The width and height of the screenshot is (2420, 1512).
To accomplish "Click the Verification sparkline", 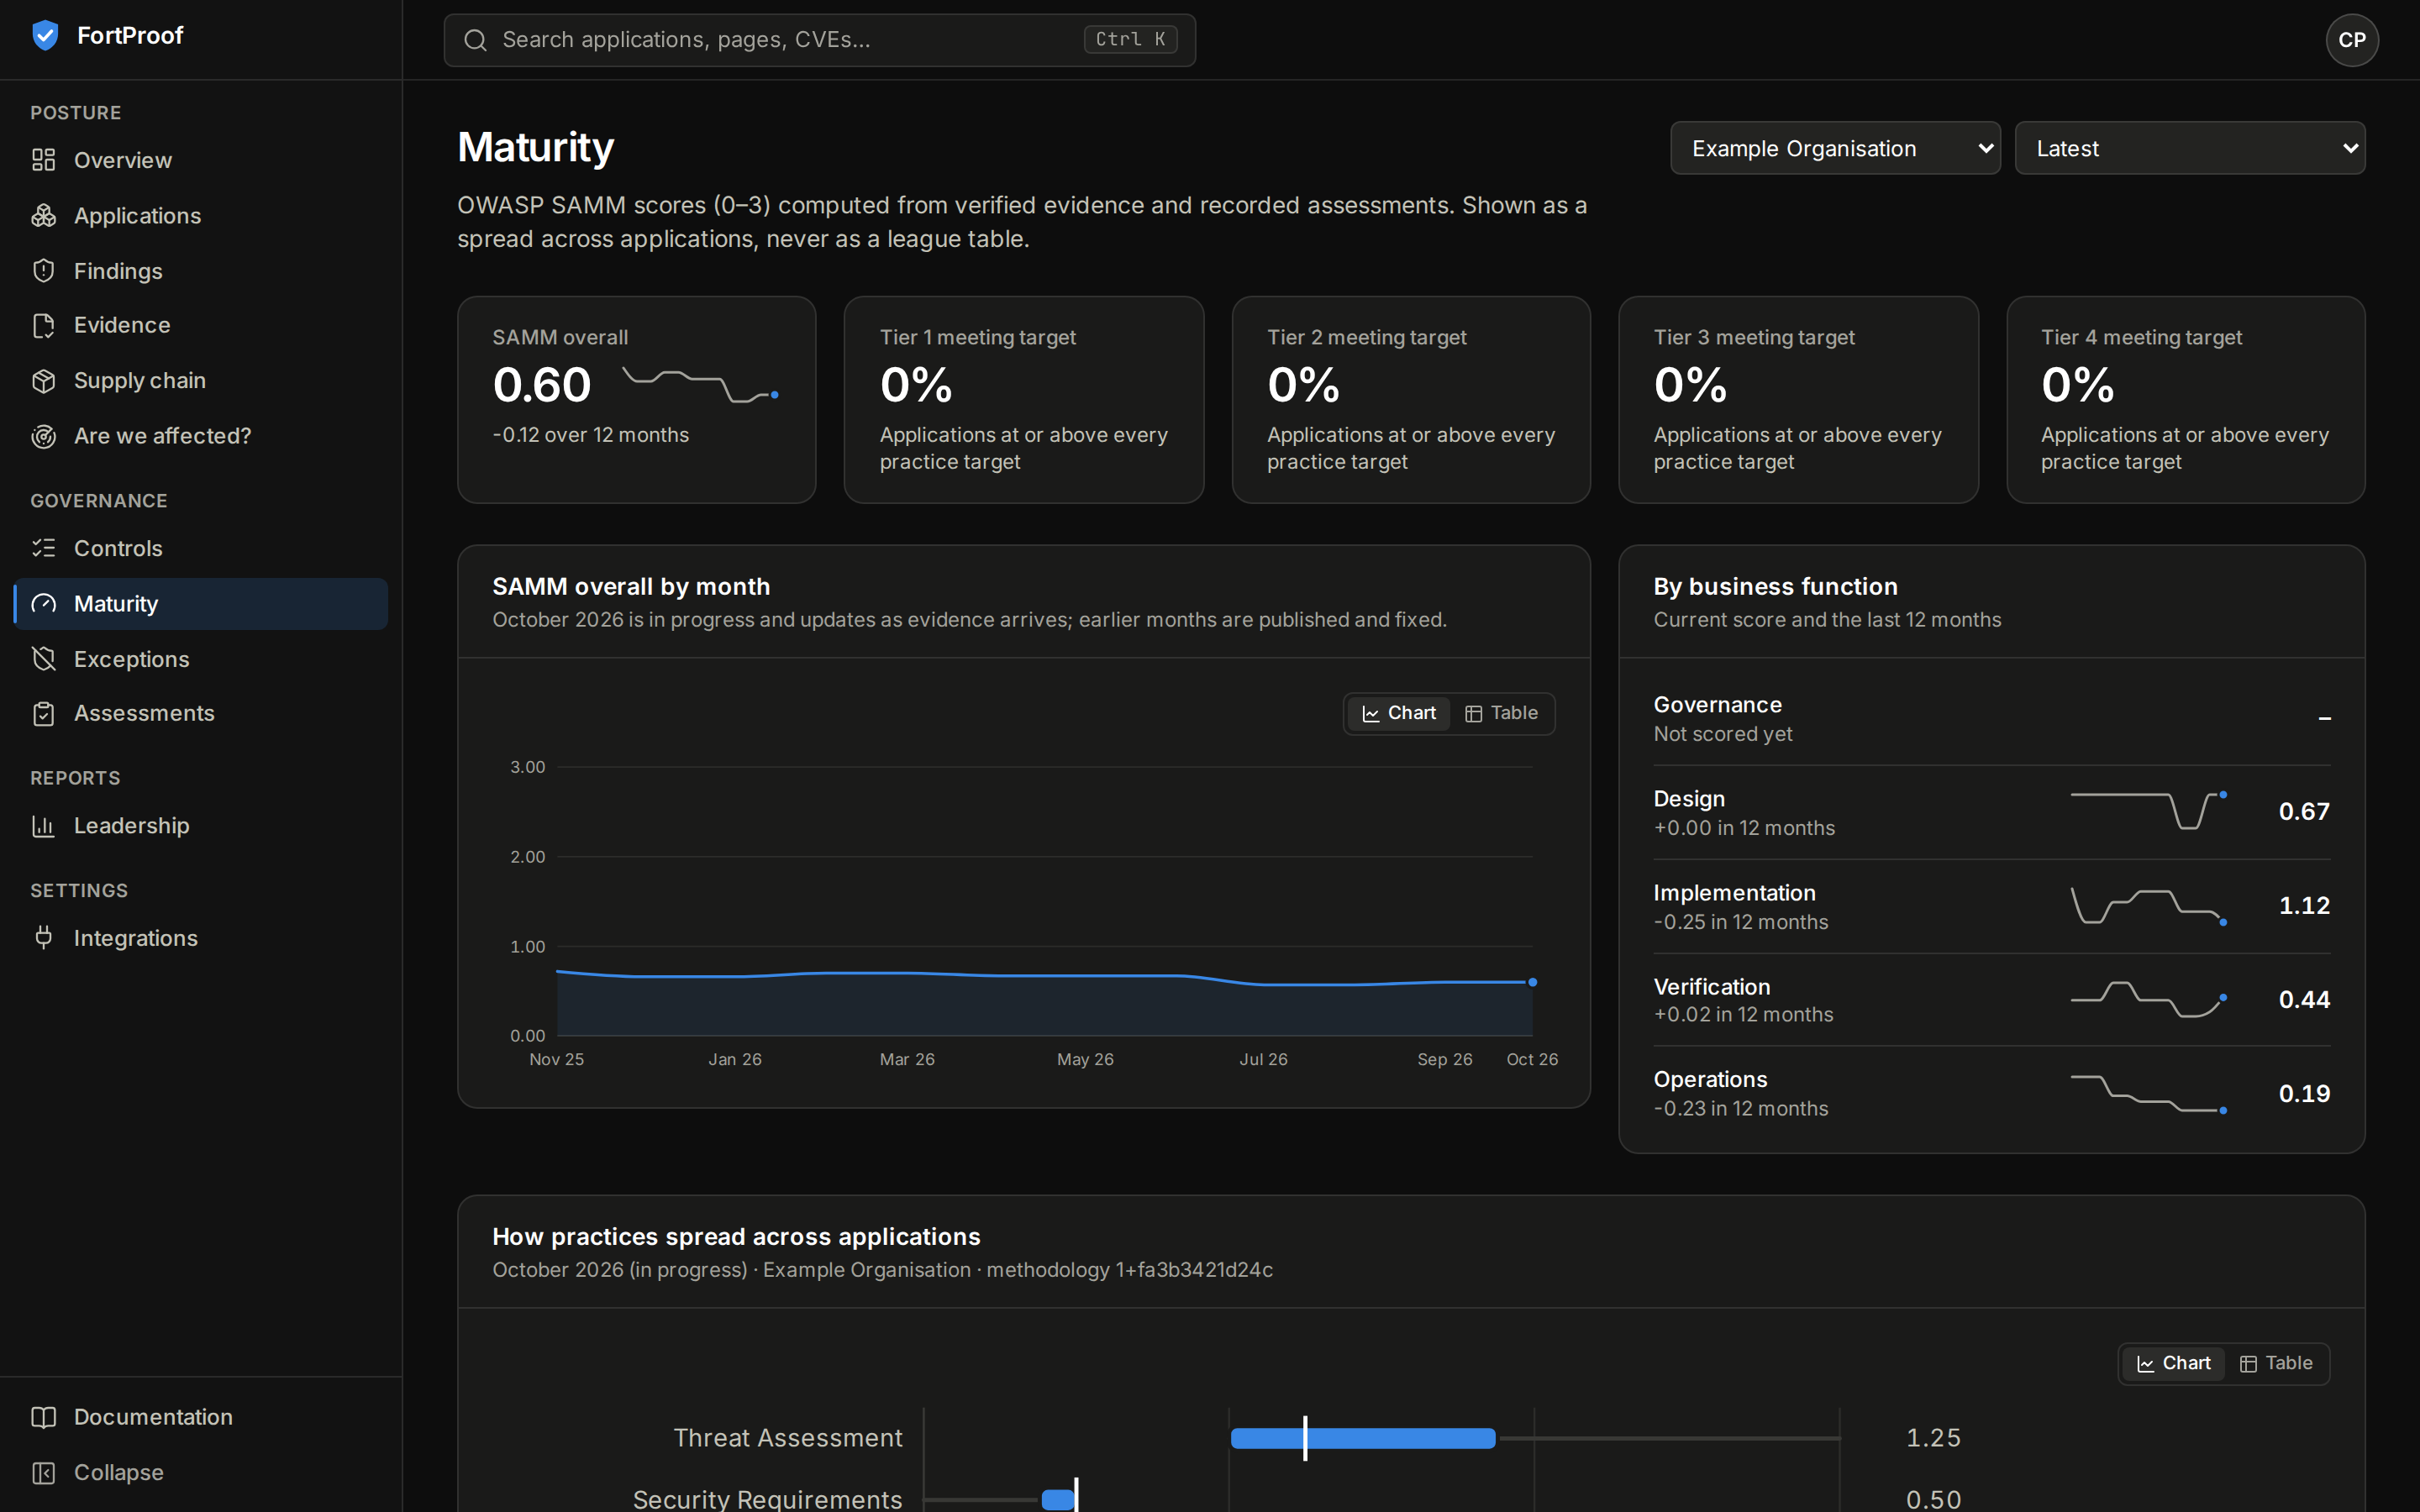I will click(x=2148, y=999).
